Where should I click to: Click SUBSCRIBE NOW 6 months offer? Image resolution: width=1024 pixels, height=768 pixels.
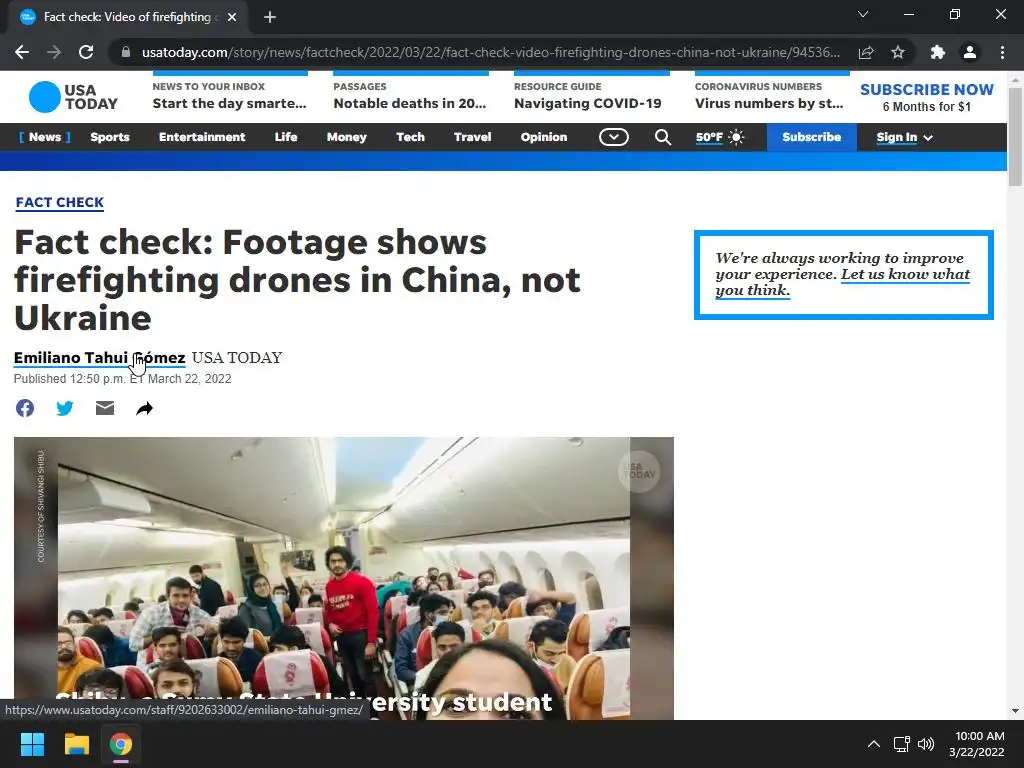tap(927, 97)
